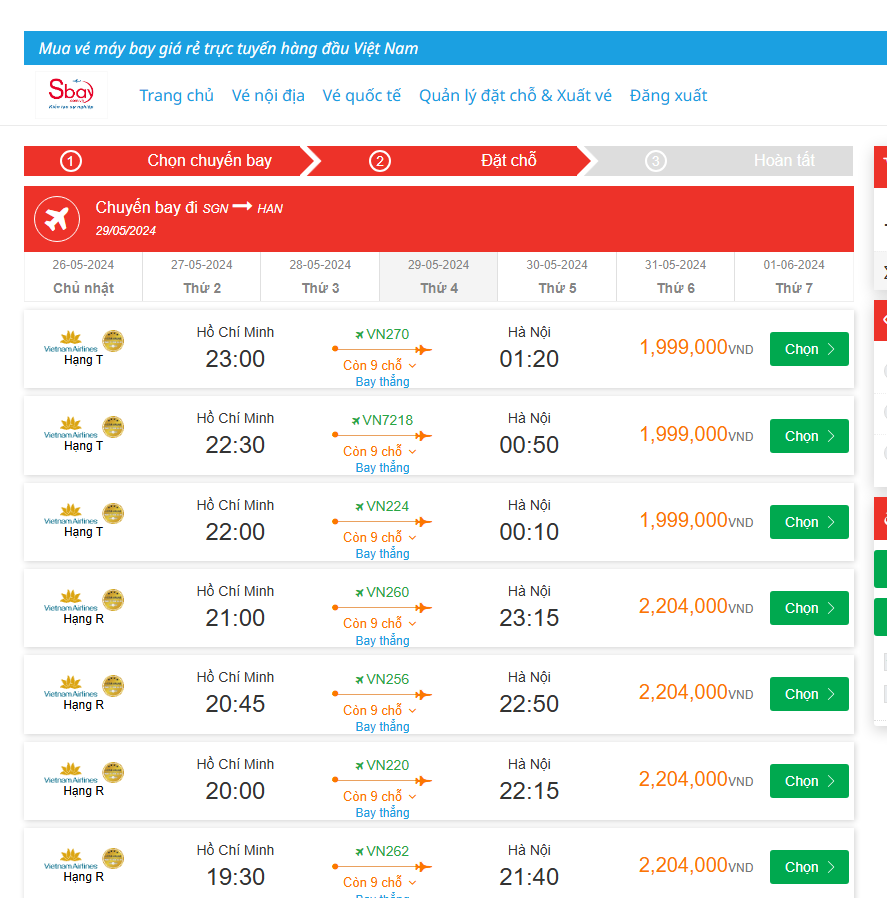Open 'Còn 9 chỗ' dropdown for flight VN220
887x898 pixels.
click(380, 797)
